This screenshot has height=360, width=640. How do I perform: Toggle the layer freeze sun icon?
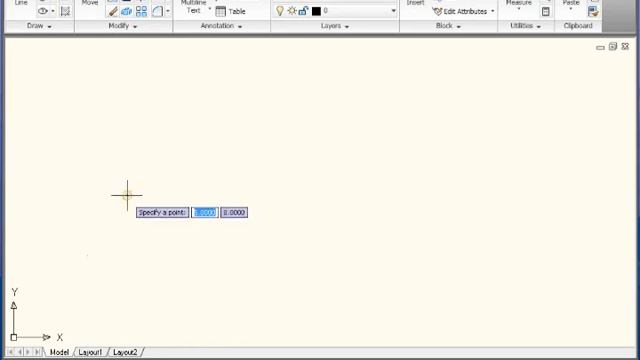[x=292, y=11]
